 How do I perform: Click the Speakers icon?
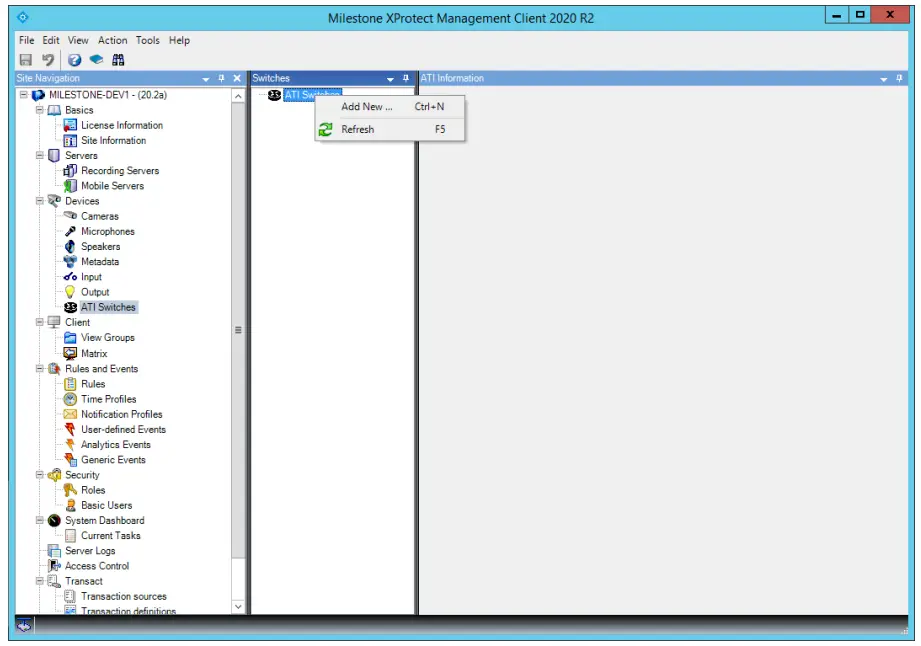click(70, 246)
